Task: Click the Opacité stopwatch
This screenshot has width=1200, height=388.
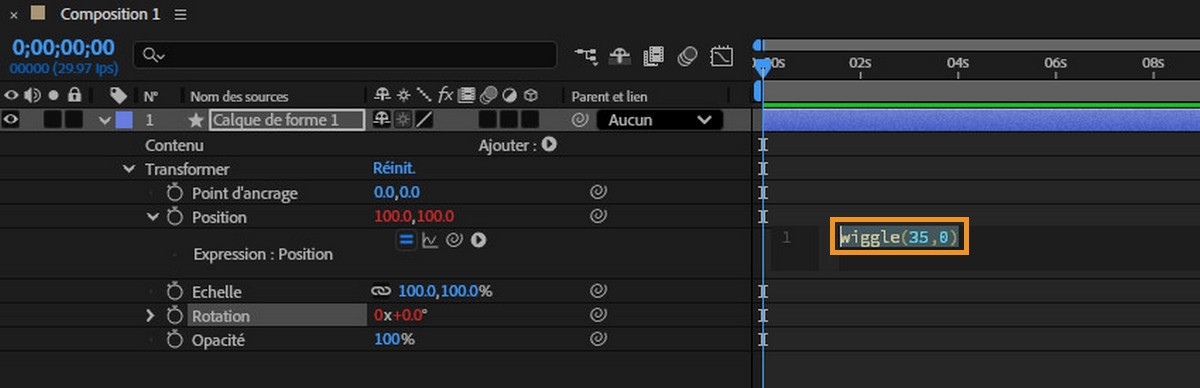Action: coord(176,340)
